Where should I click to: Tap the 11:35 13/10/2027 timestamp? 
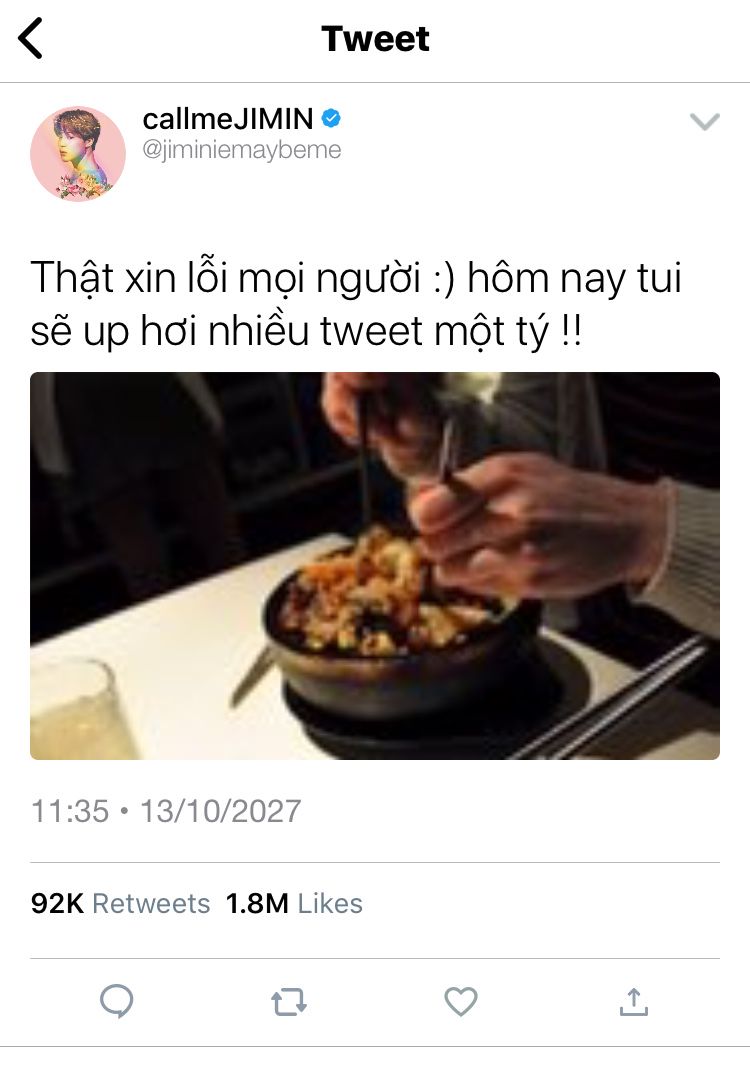tap(166, 811)
